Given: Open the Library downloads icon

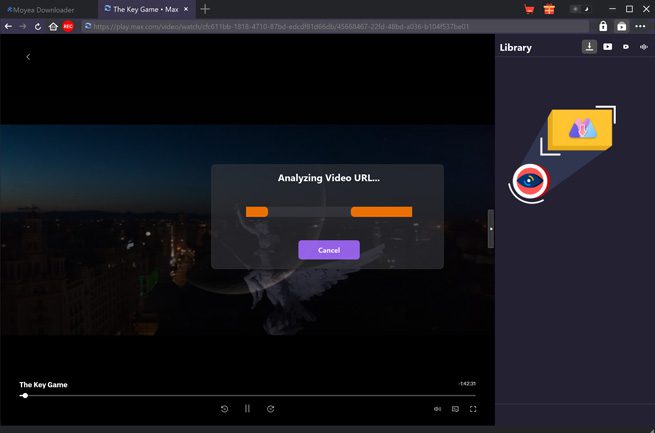Looking at the screenshot, I should click(x=590, y=47).
